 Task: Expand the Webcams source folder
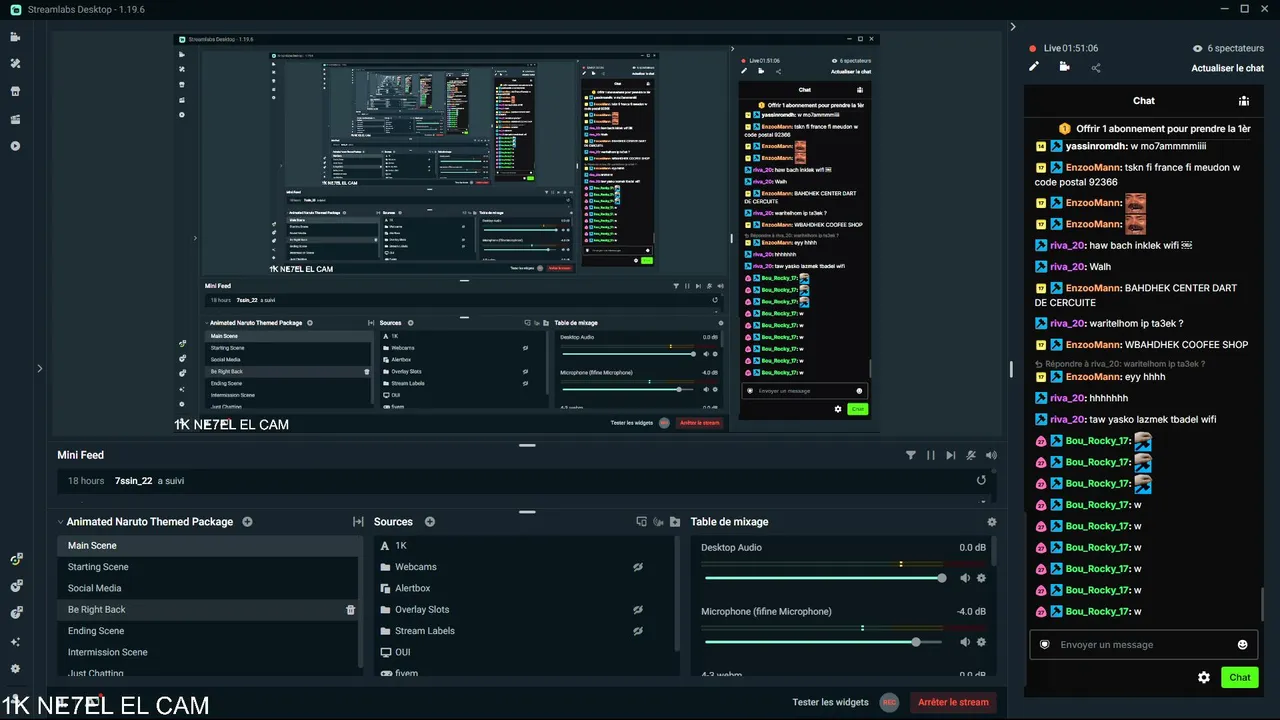click(386, 567)
